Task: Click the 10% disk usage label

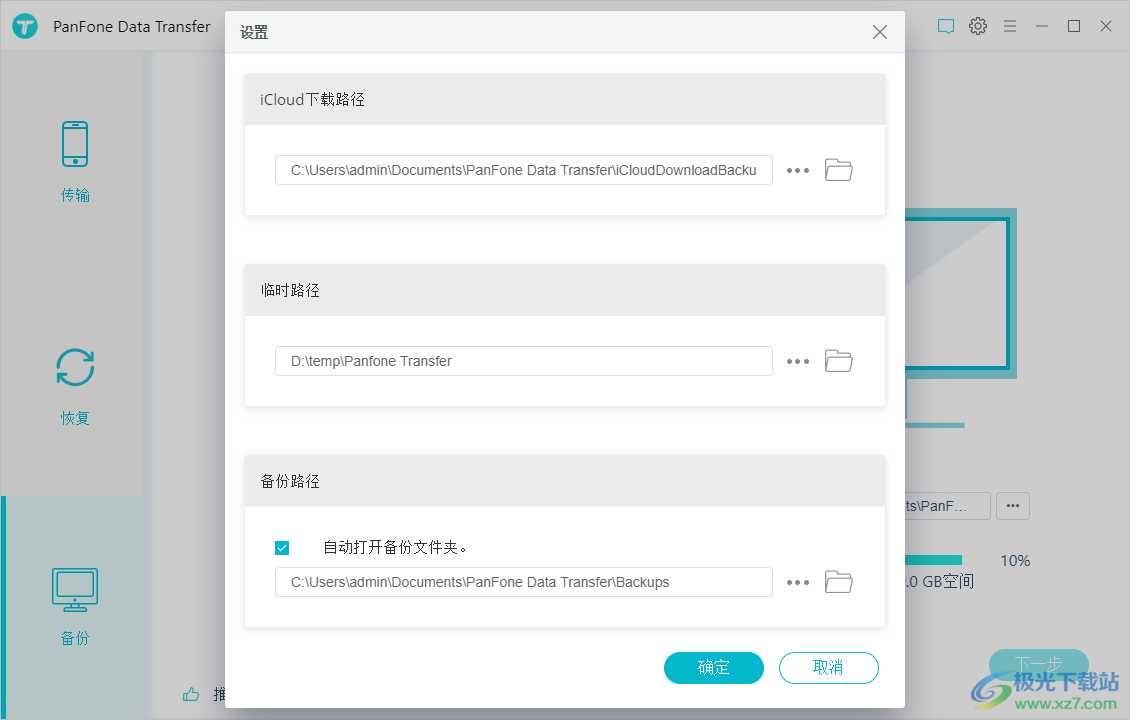Action: click(x=1015, y=561)
